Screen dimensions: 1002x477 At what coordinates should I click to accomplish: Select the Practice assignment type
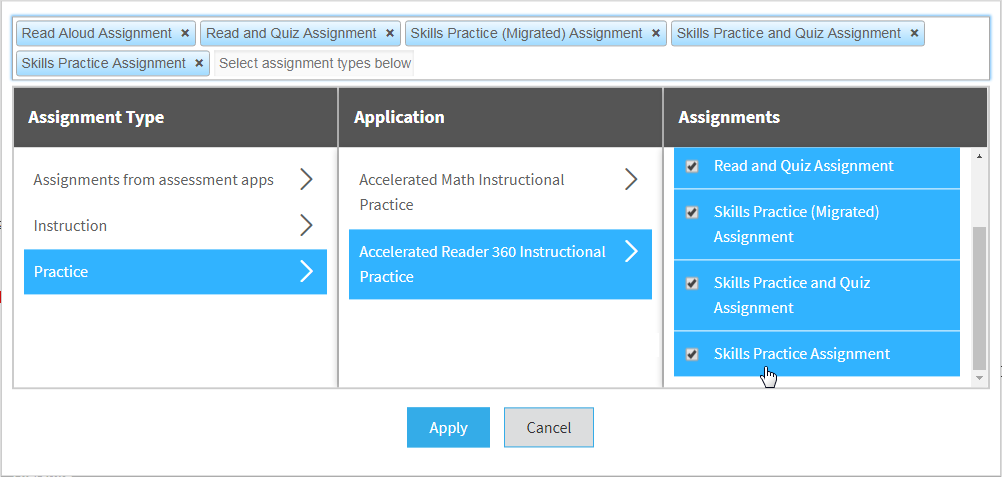175,272
